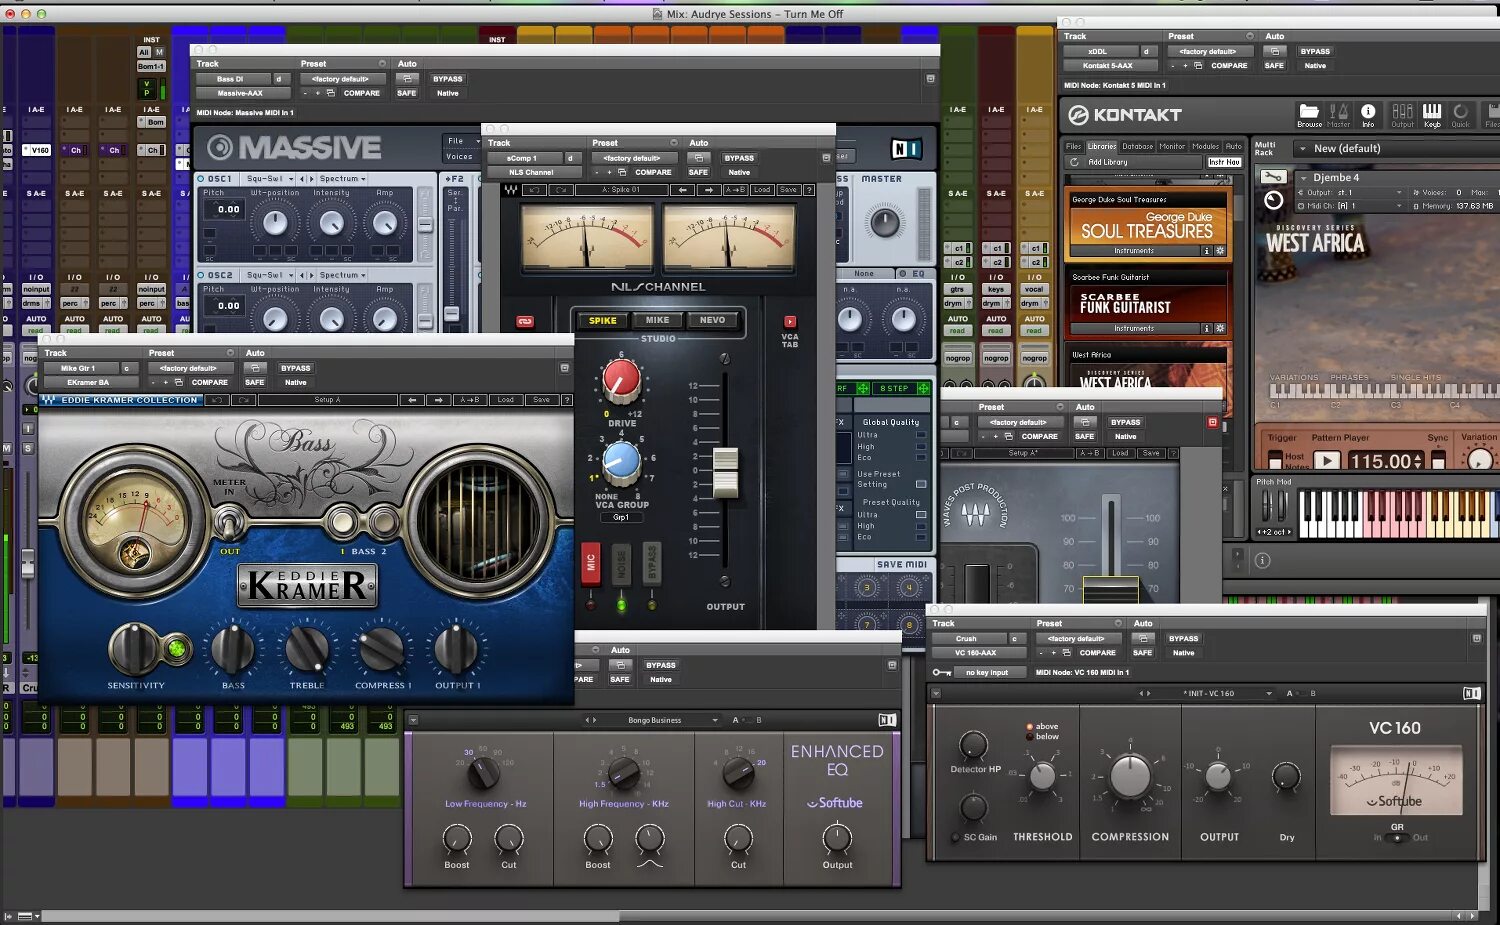
Task: Switch to the Libraries tab in Kontakt
Action: [1102, 146]
